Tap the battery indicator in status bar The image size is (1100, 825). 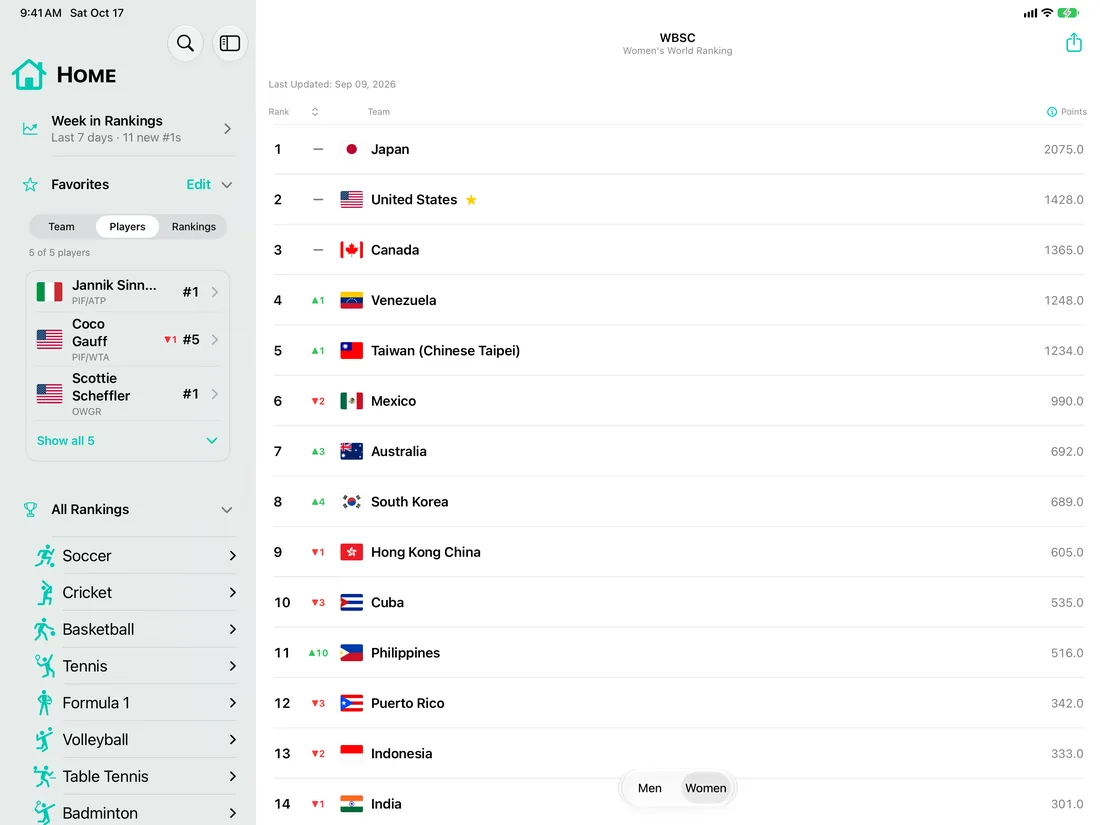click(1067, 13)
